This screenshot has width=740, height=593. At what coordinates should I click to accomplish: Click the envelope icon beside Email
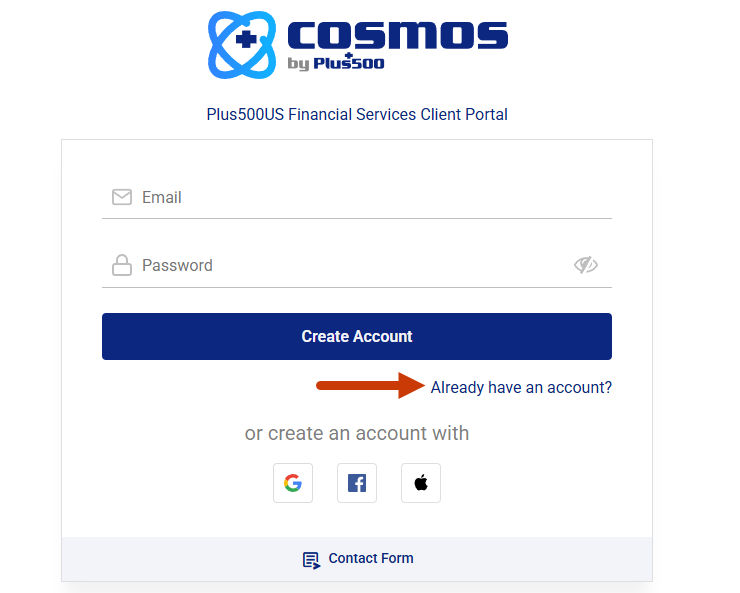[x=122, y=197]
